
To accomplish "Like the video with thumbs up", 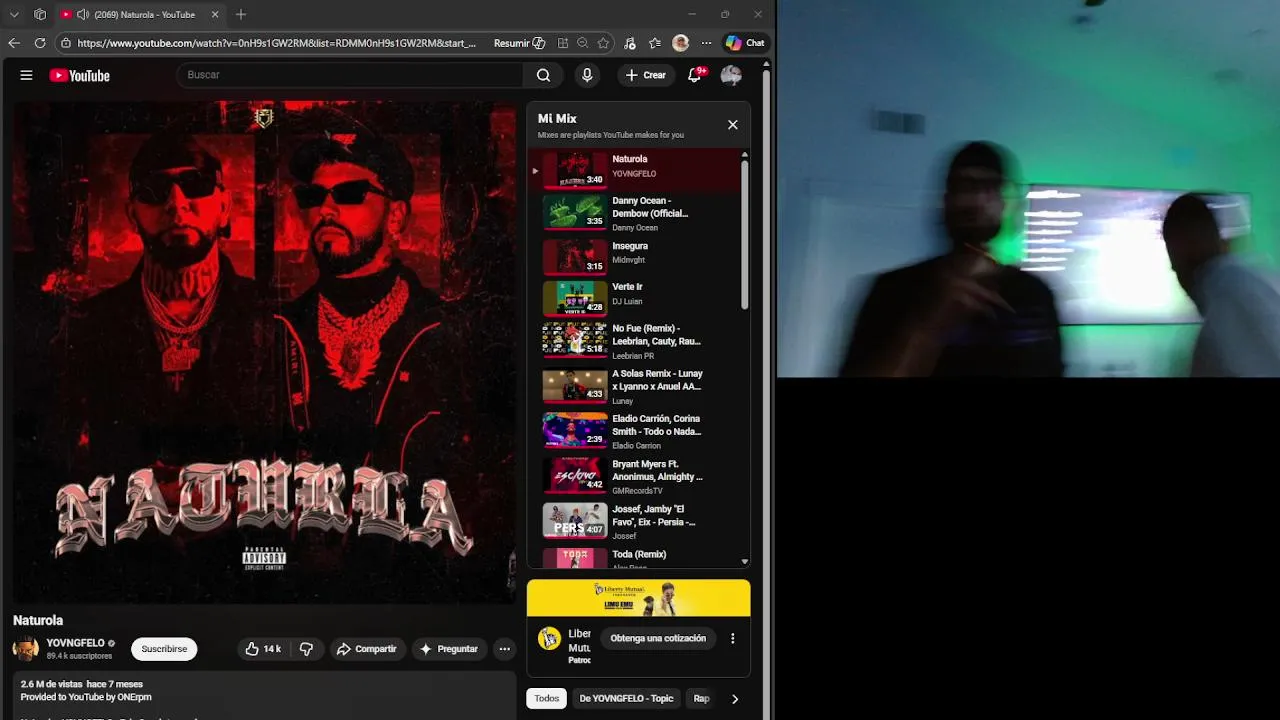I will coord(263,649).
